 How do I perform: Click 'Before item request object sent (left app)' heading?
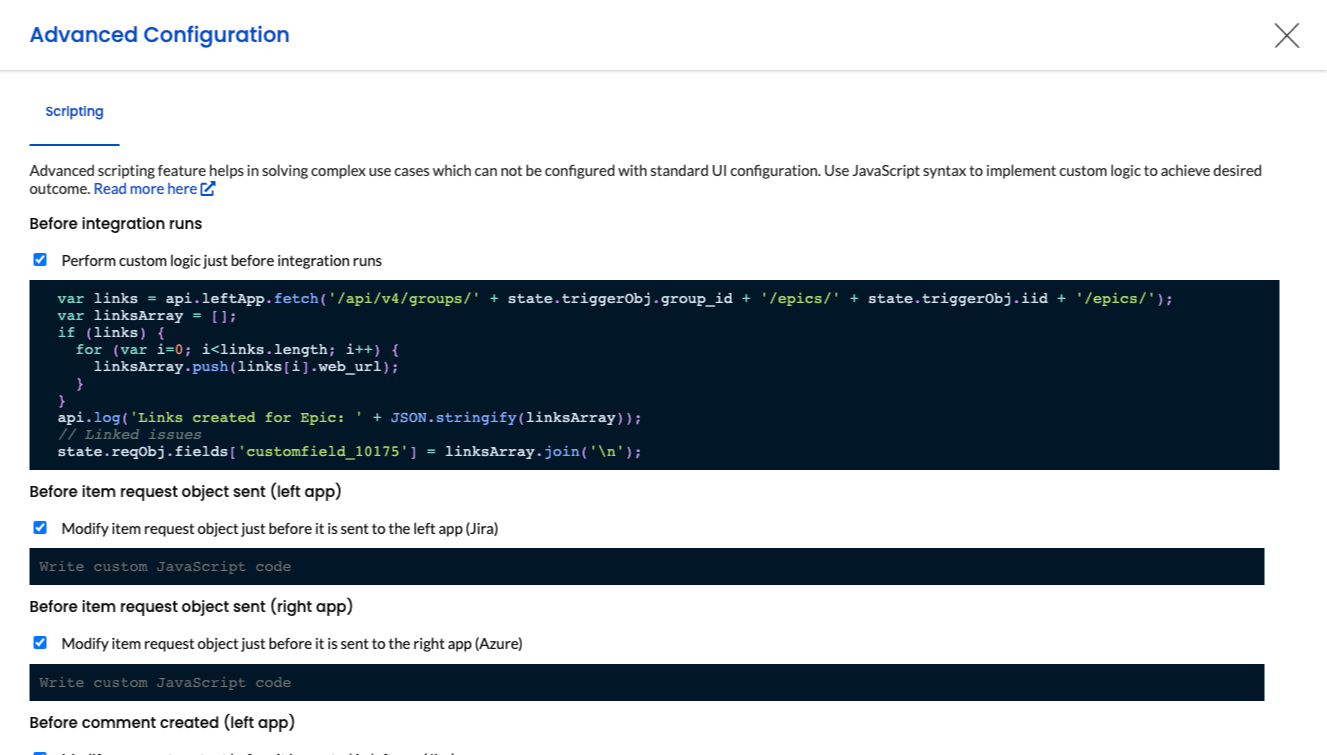coord(186,492)
